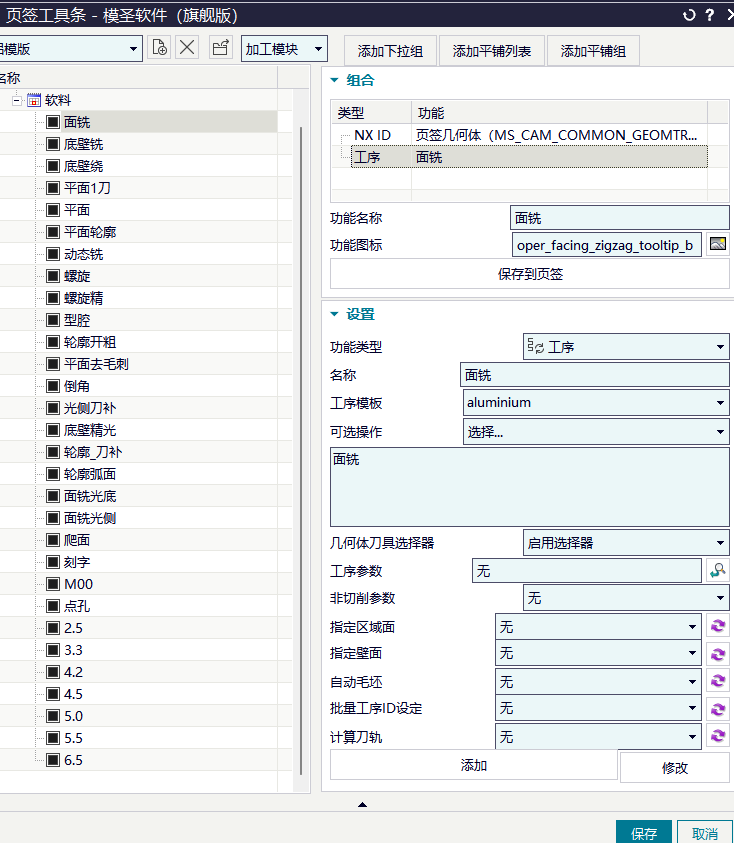The width and height of the screenshot is (734, 843).
Task: Click refresh icon beside 指定壁面
Action: (x=718, y=654)
